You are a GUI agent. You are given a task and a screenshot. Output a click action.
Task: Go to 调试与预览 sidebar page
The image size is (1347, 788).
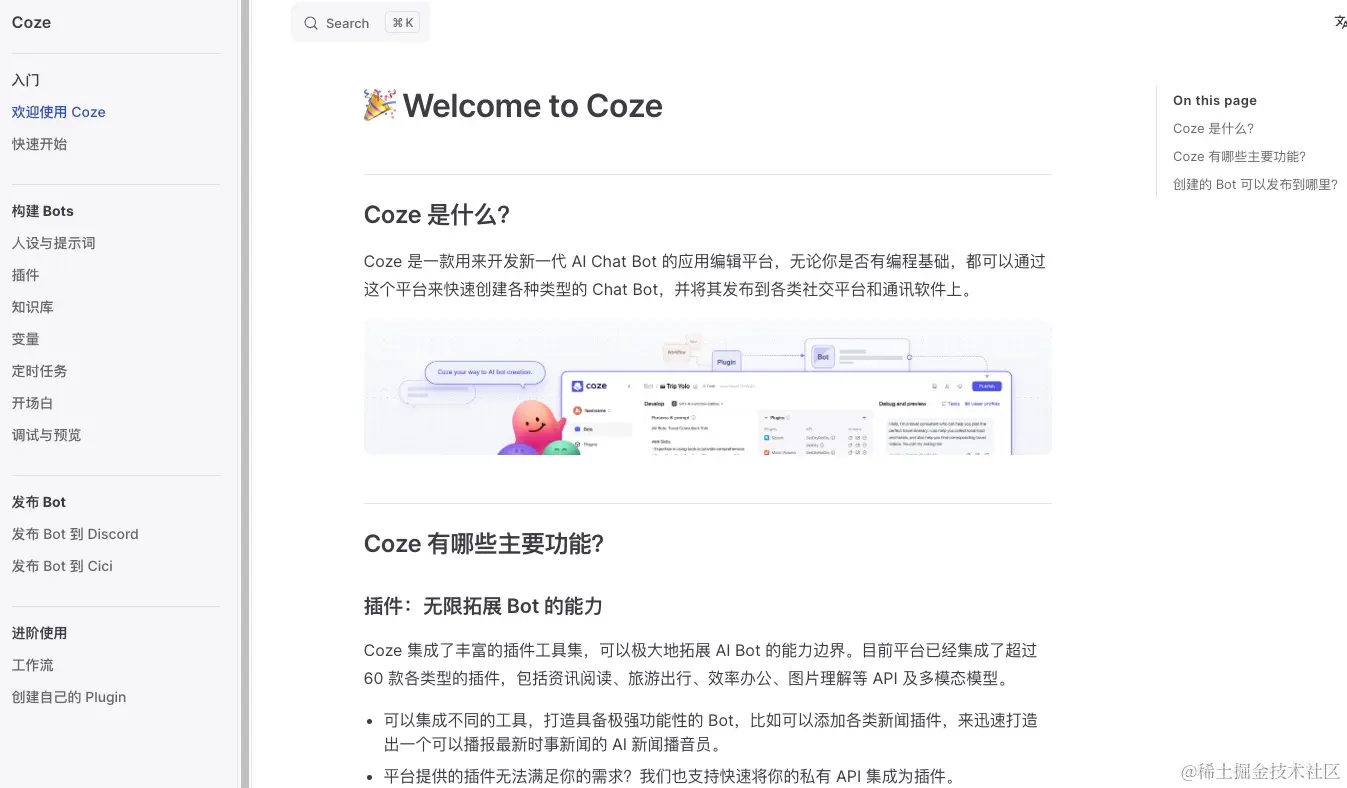(47, 435)
